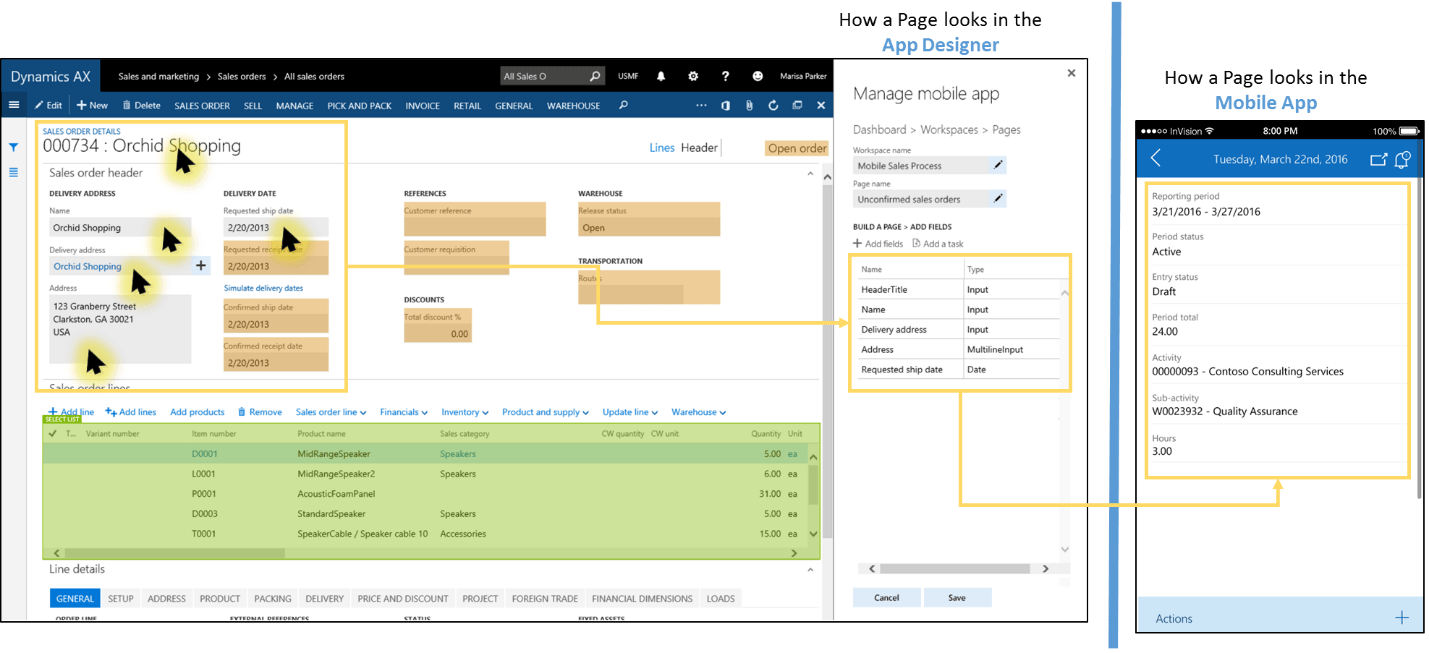Switch to Lines view of the sales order

(662, 147)
